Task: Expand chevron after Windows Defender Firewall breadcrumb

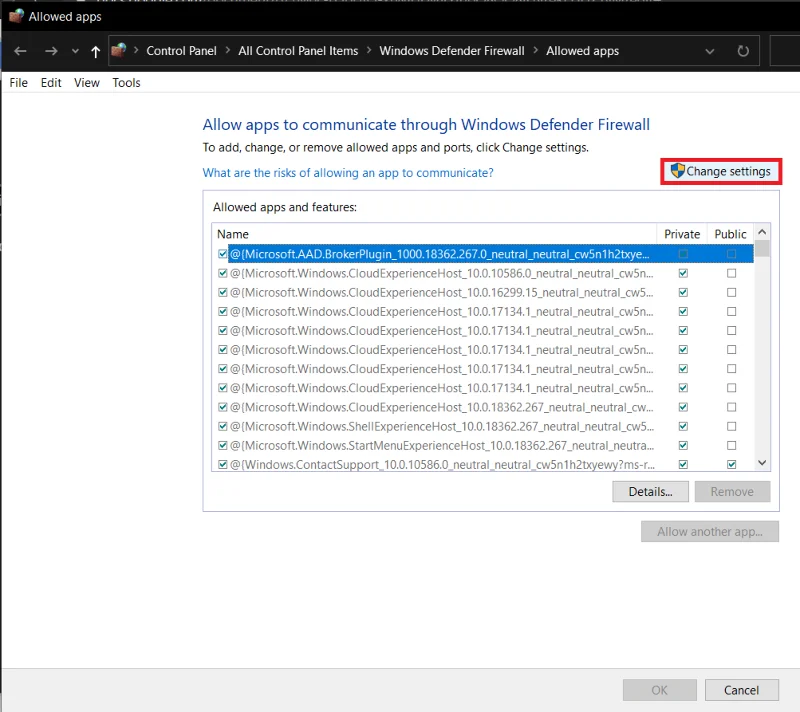Action: tap(535, 50)
